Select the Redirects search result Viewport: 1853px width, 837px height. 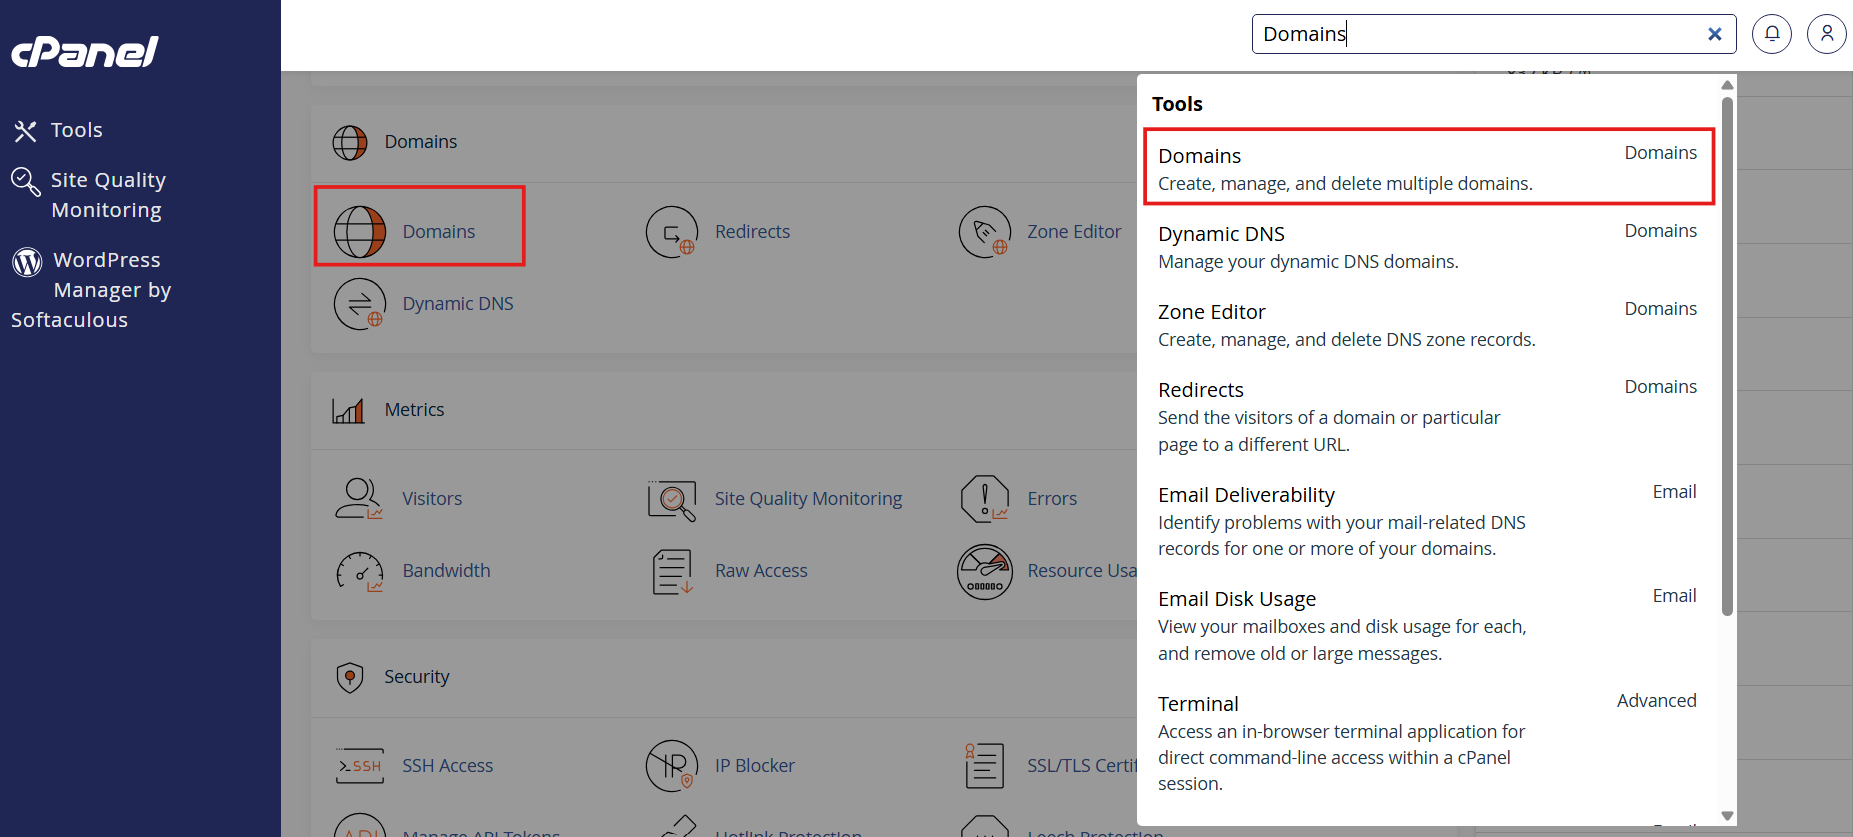point(1429,416)
